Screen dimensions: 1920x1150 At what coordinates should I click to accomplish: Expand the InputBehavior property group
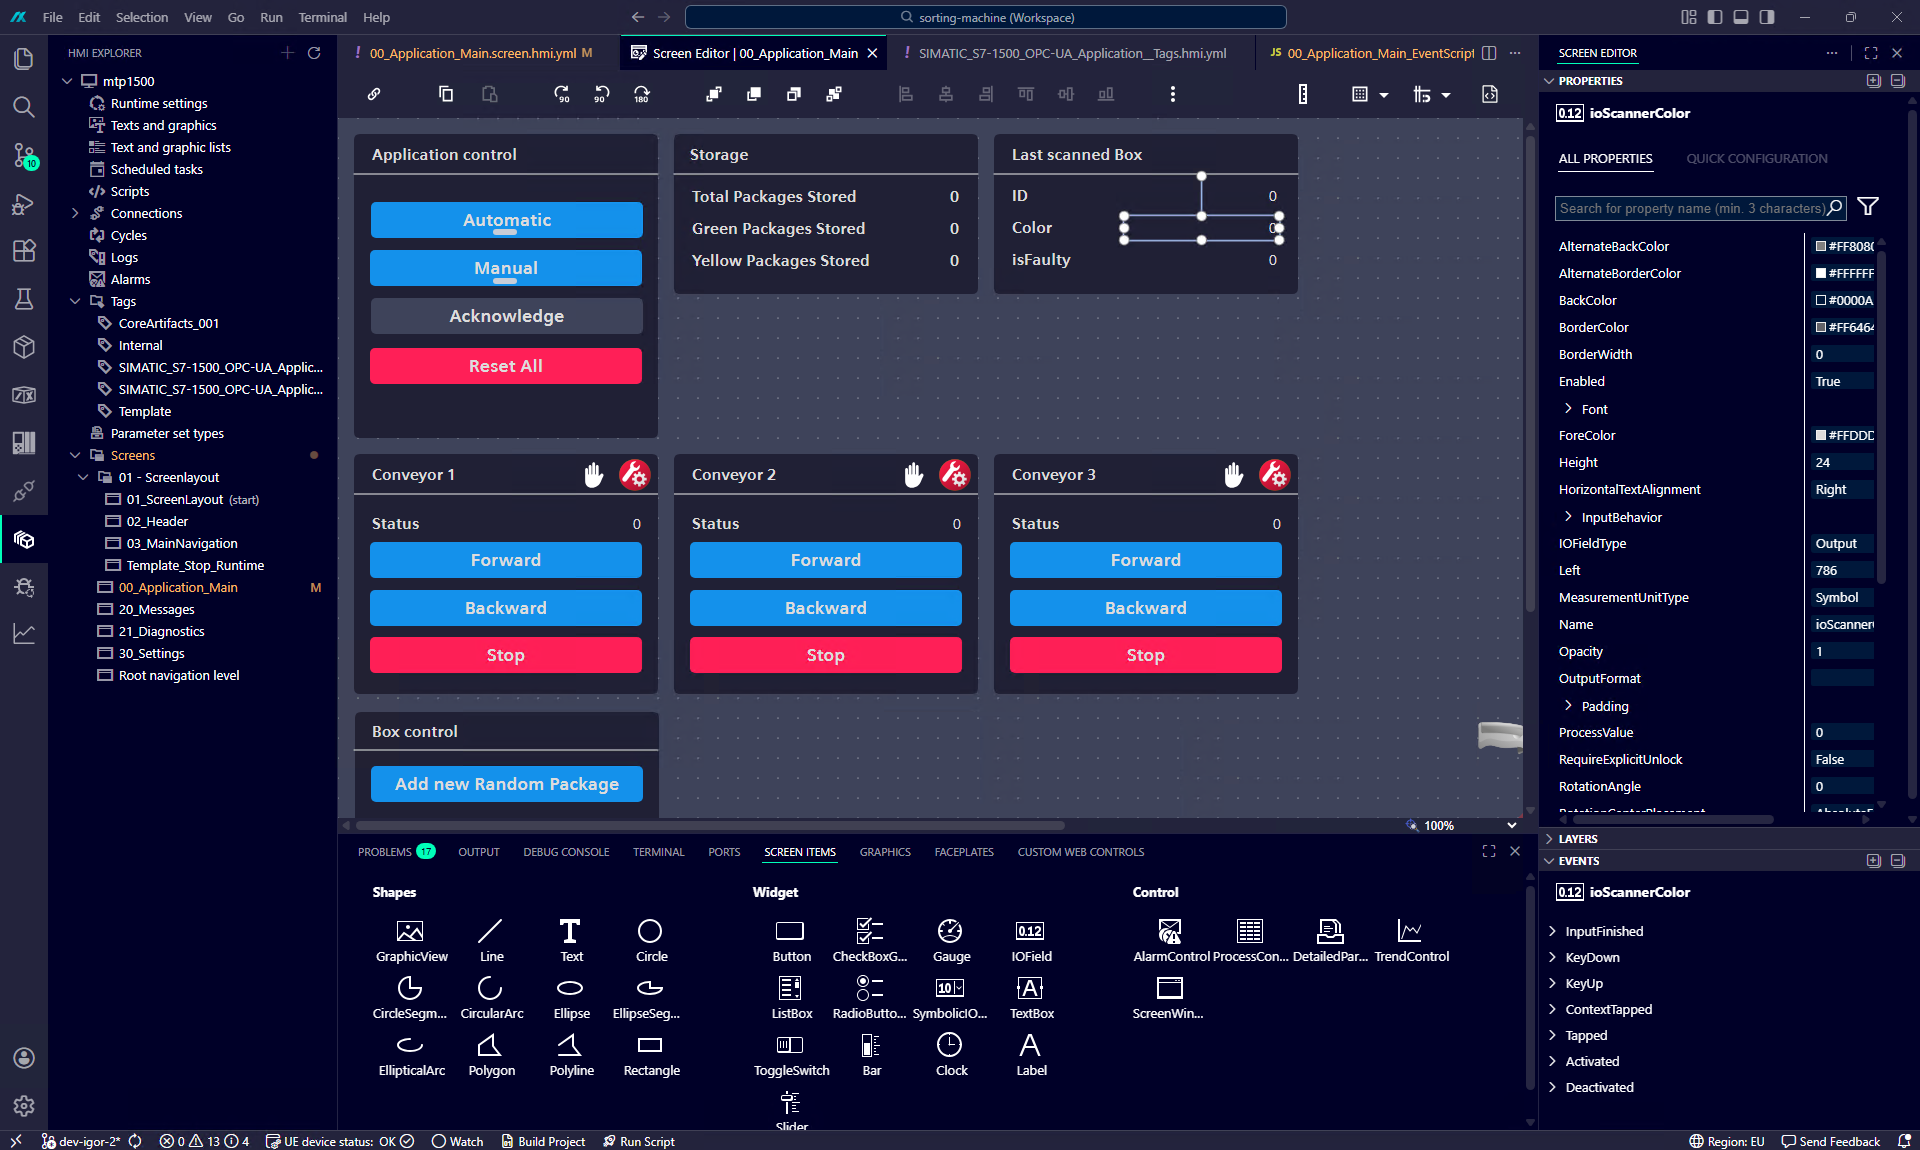[1568, 517]
